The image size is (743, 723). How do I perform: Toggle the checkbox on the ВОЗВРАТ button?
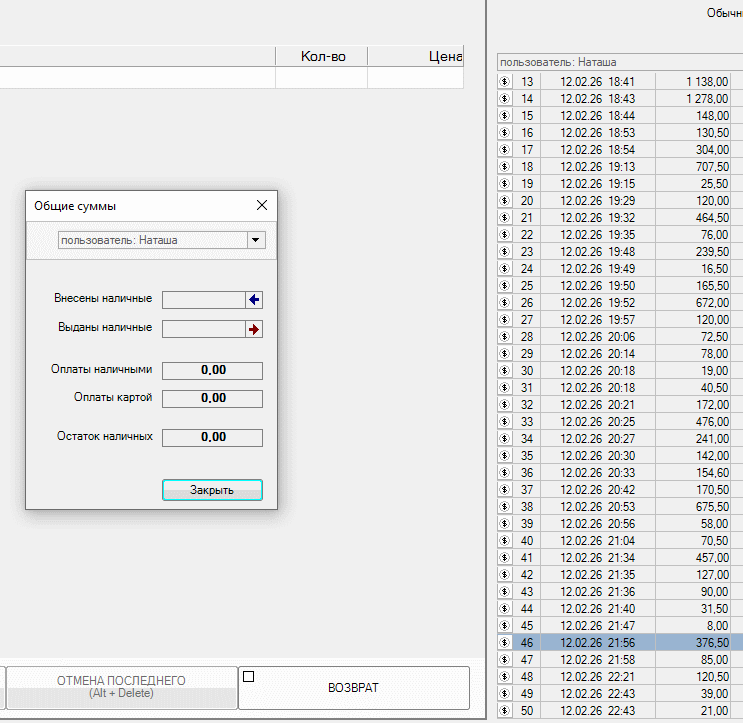coord(249,677)
